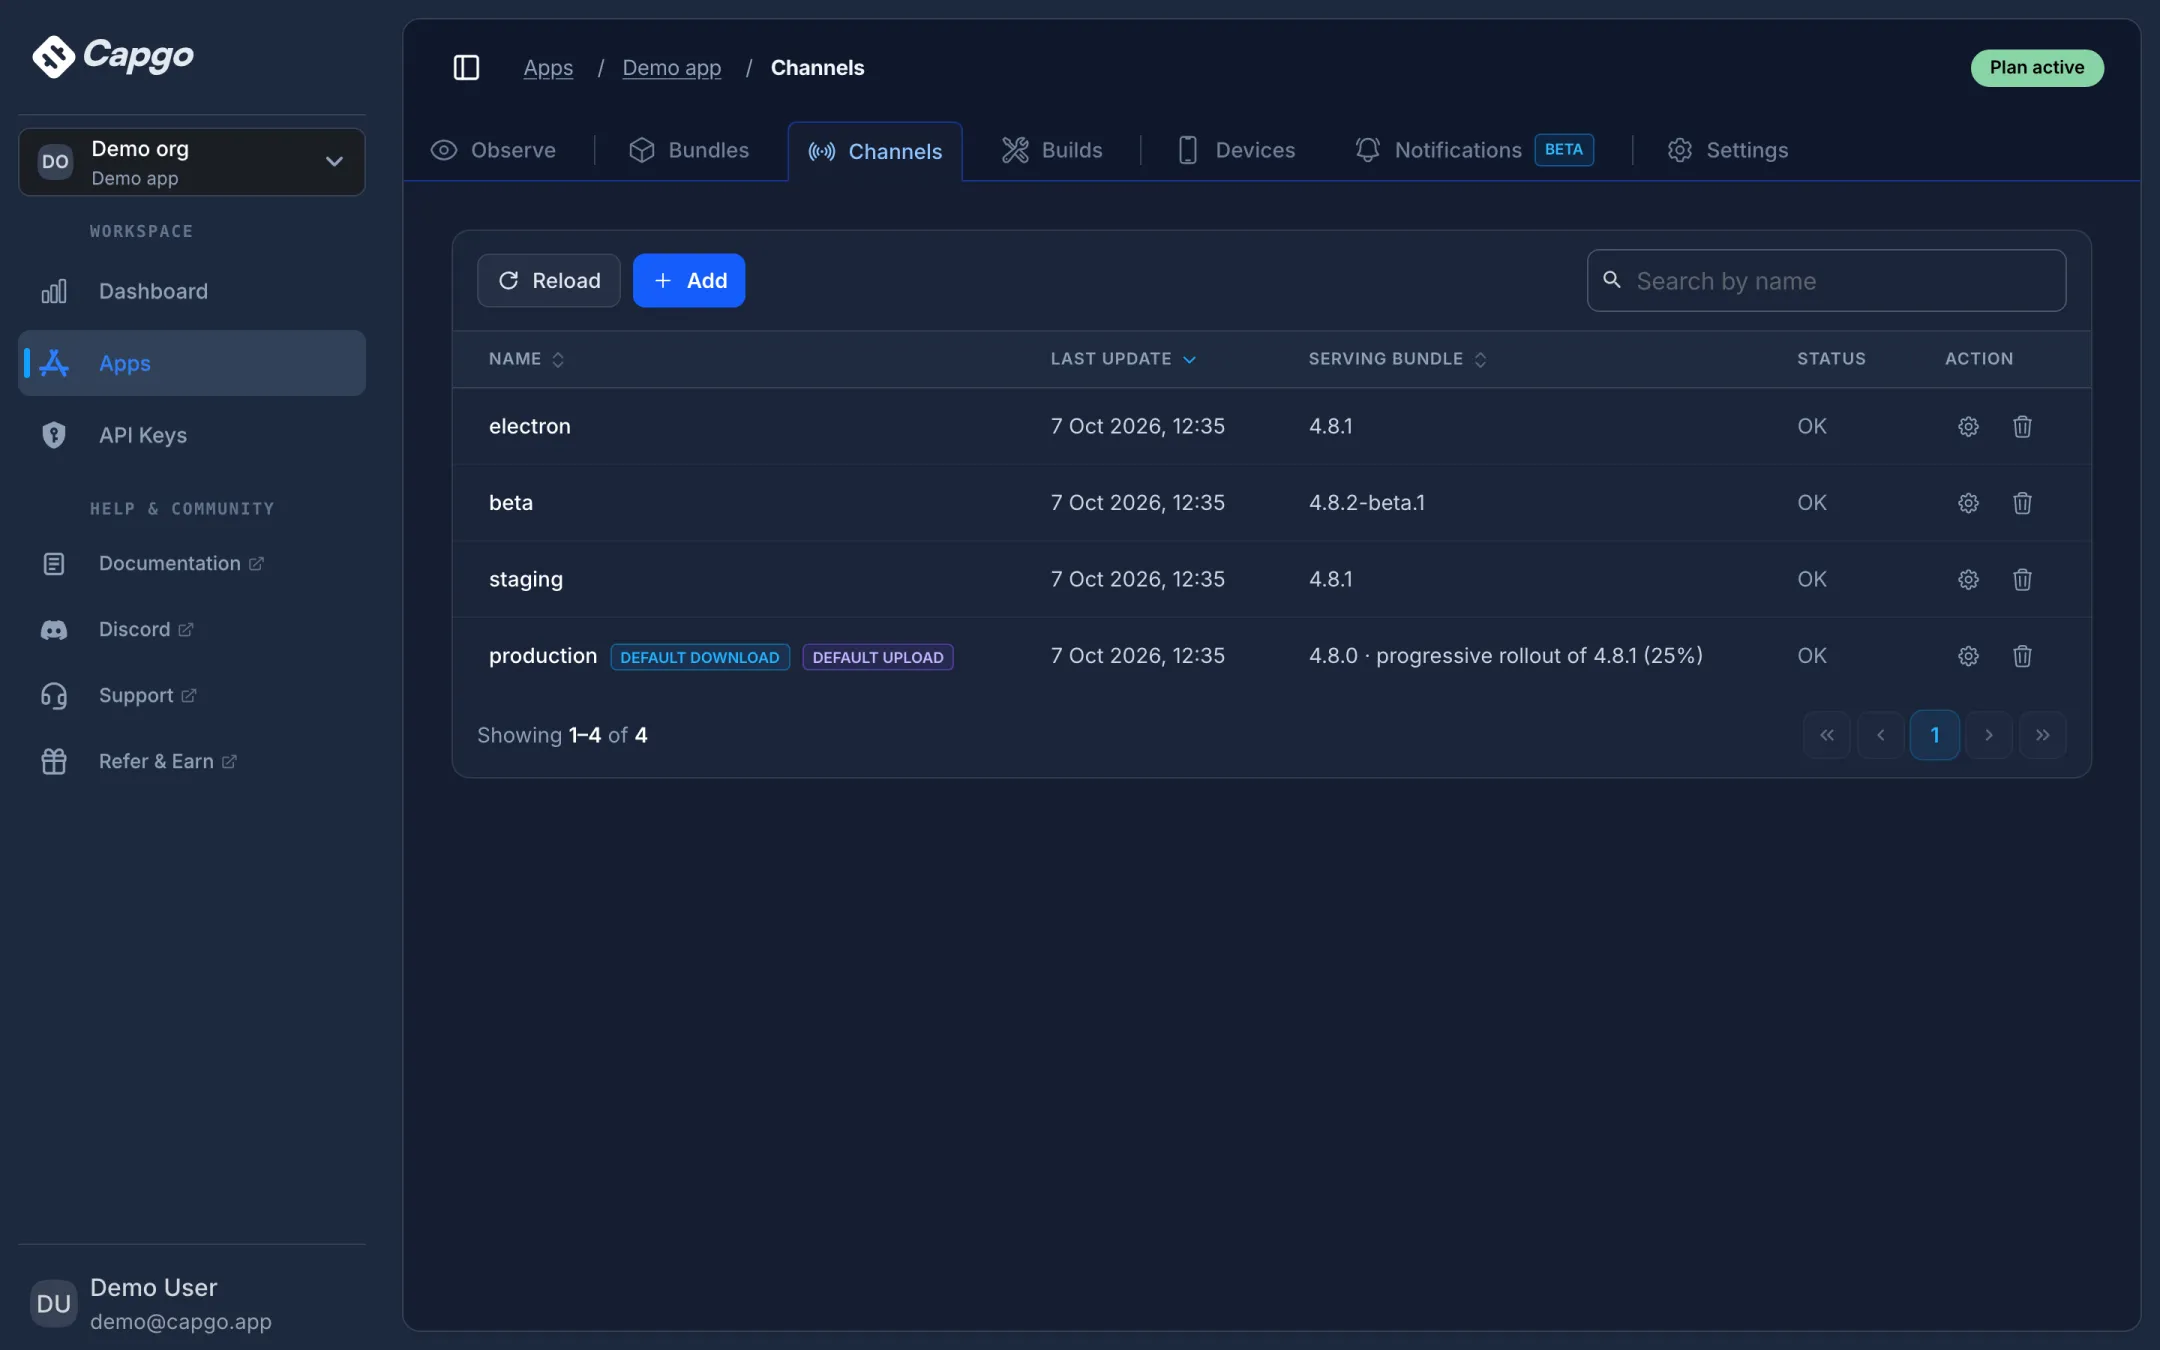Screen dimensions: 2160x1350
Task: Click the Demo app breadcrumb link
Action: (x=672, y=68)
